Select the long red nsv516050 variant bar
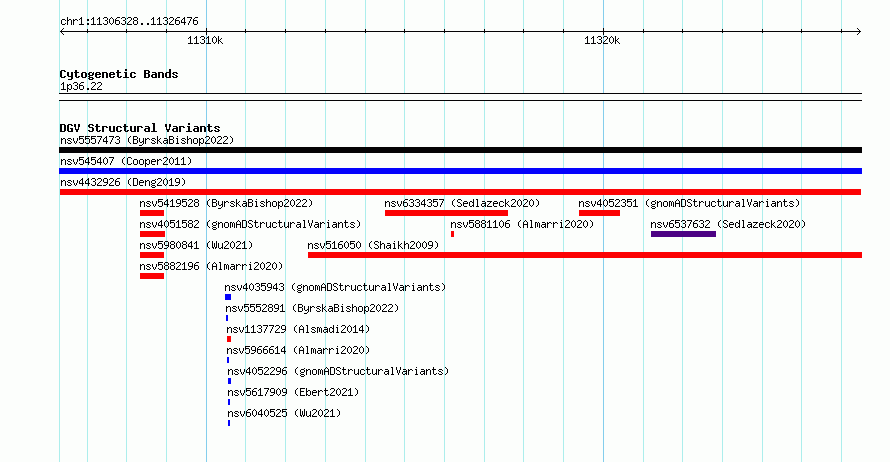This screenshot has height=462, width=890. pyautogui.click(x=585, y=255)
